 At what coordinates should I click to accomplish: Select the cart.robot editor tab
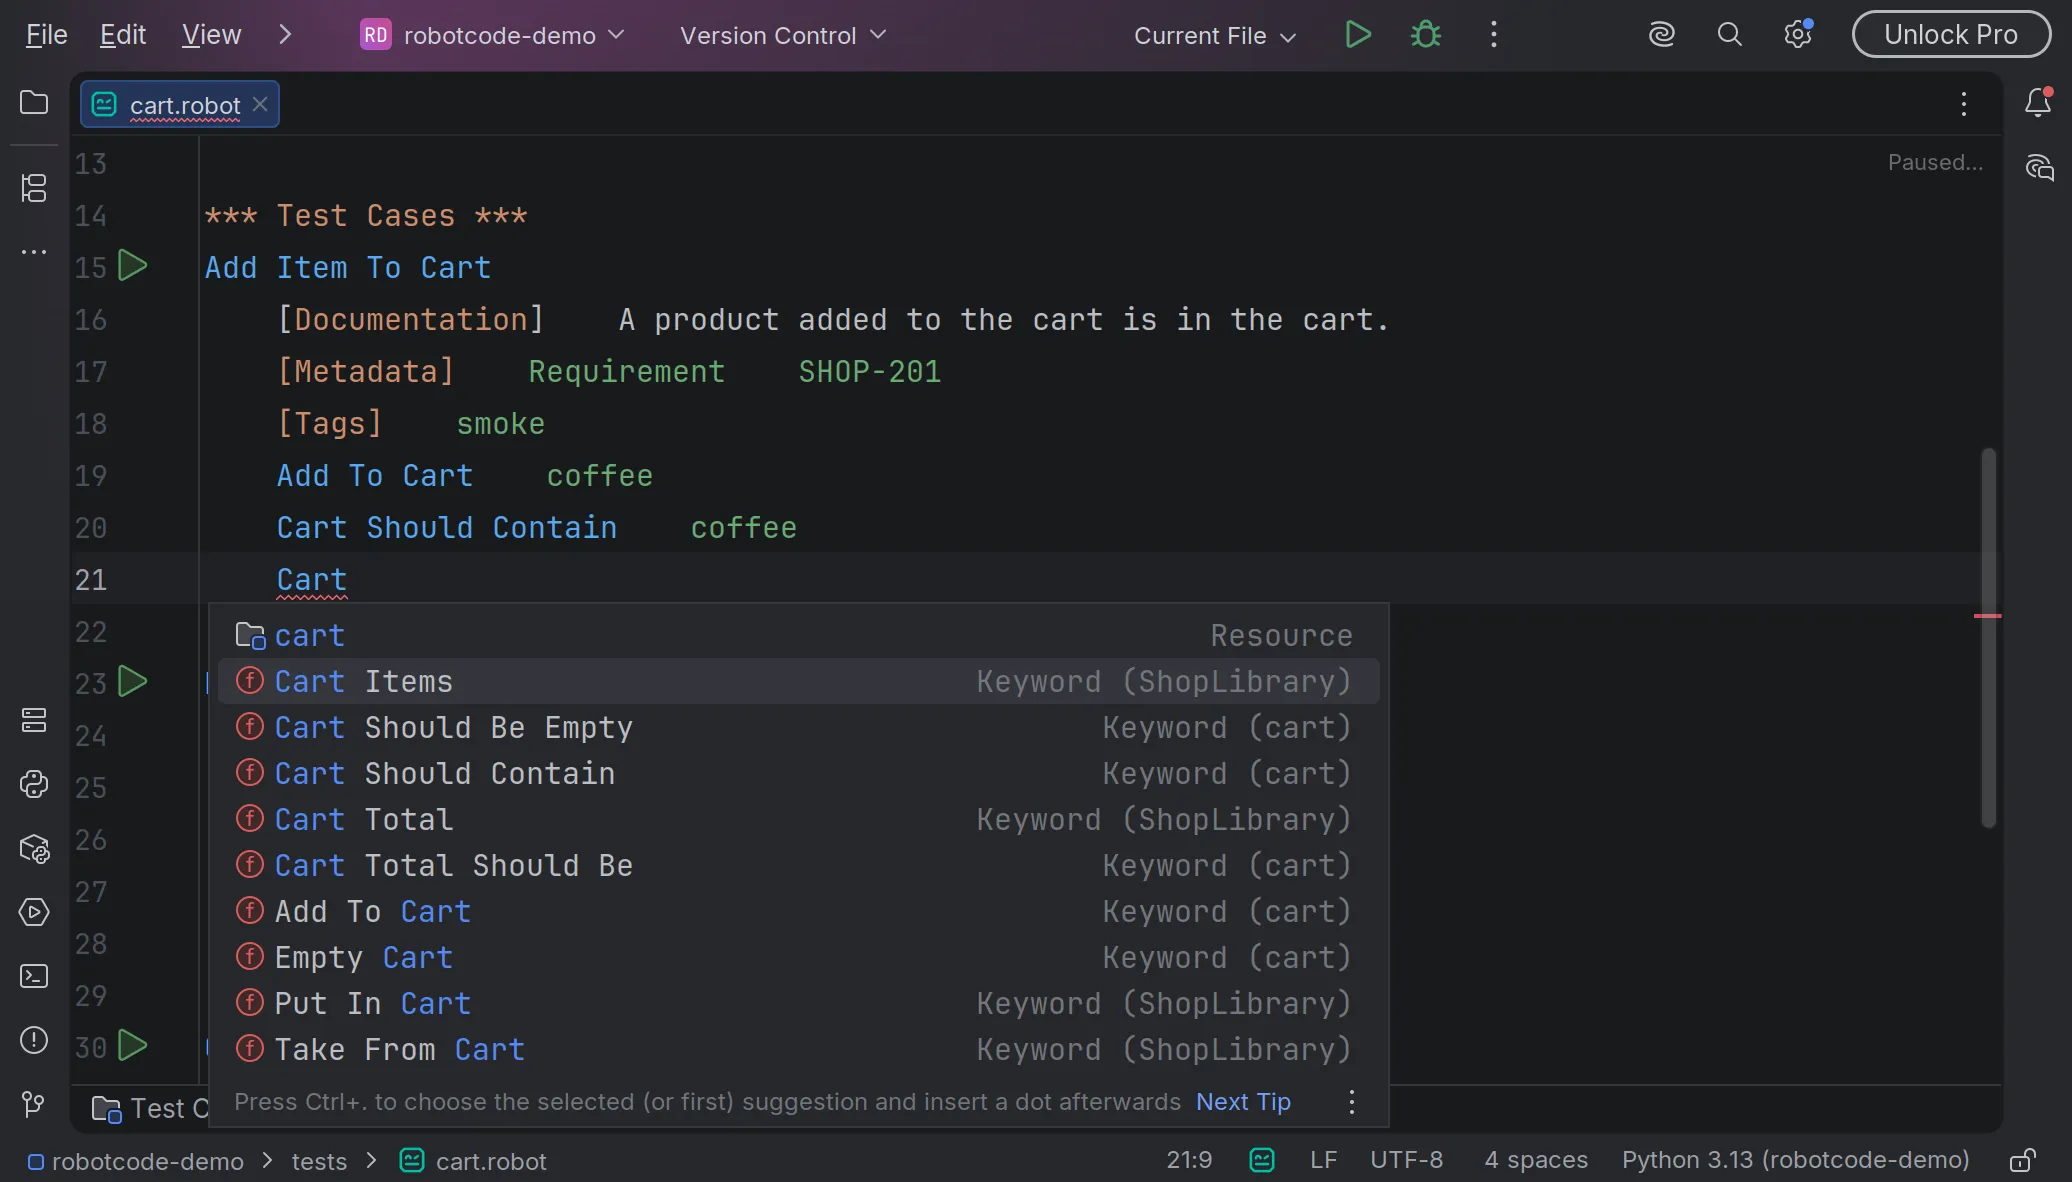click(x=180, y=105)
